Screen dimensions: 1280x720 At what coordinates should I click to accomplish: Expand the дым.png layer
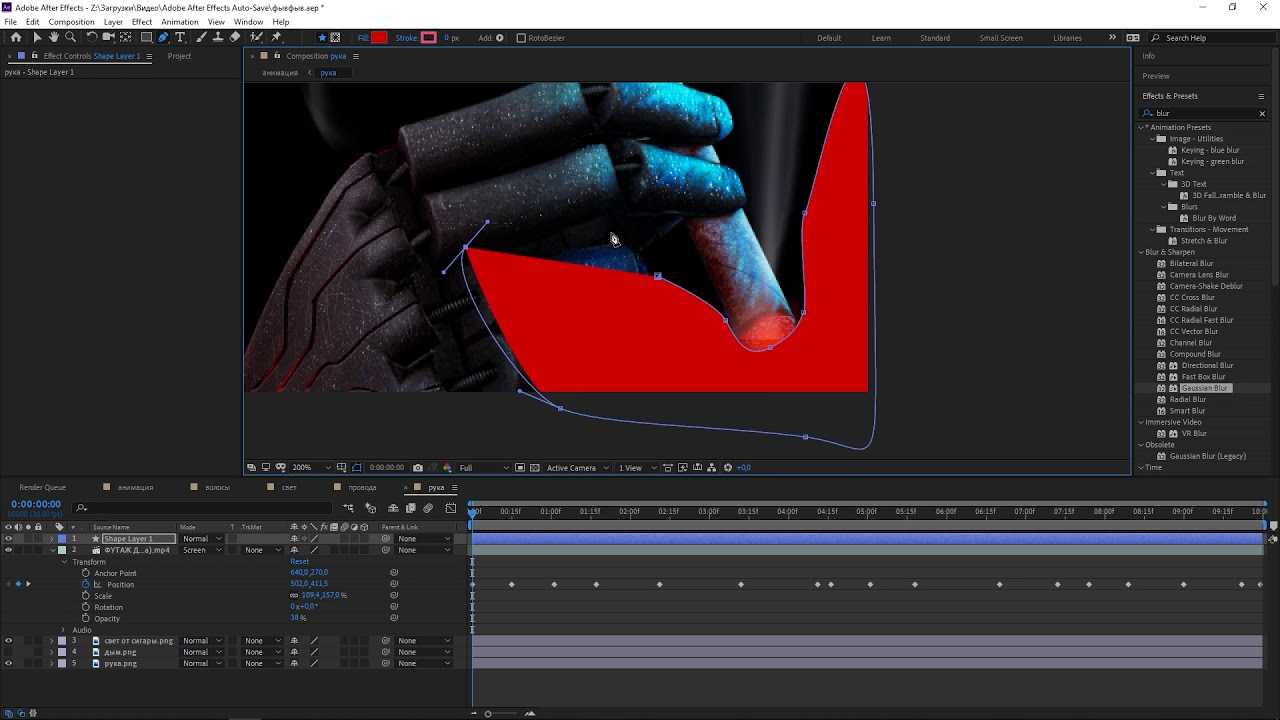tap(52, 652)
